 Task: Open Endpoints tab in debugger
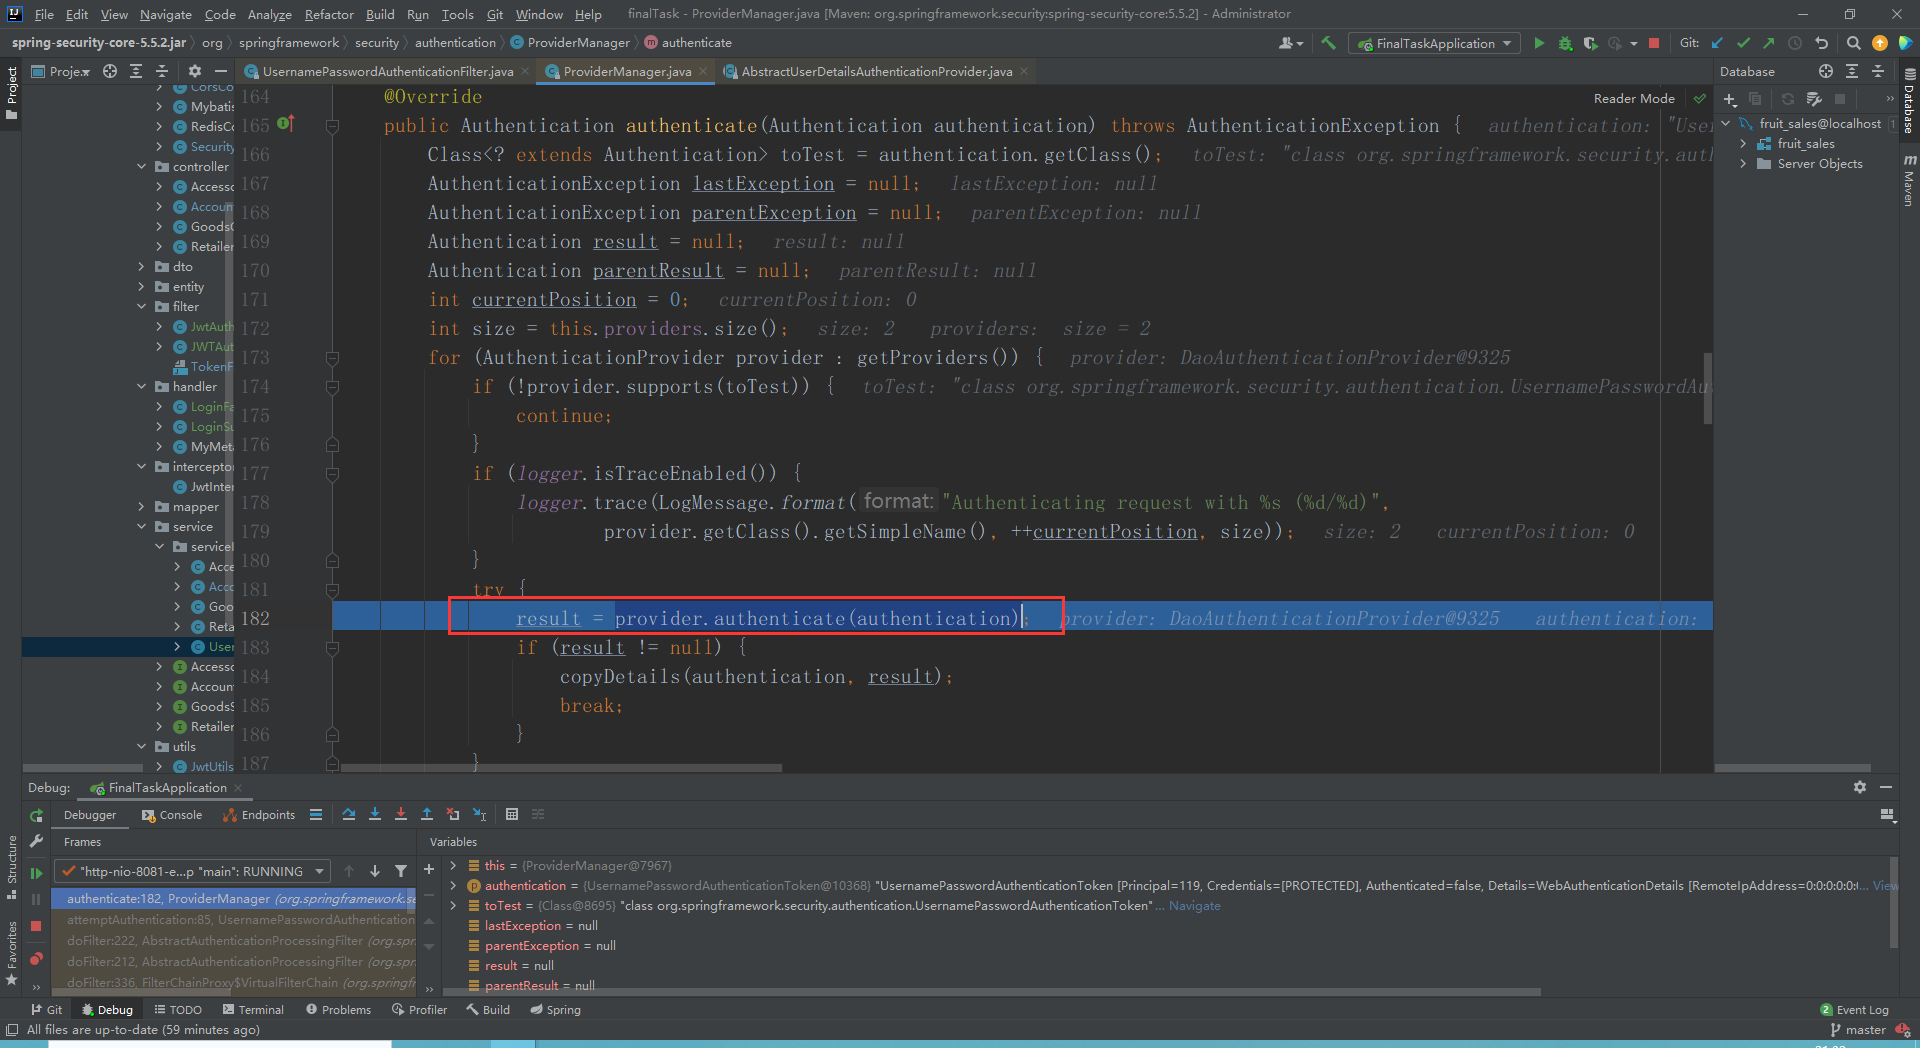point(259,815)
